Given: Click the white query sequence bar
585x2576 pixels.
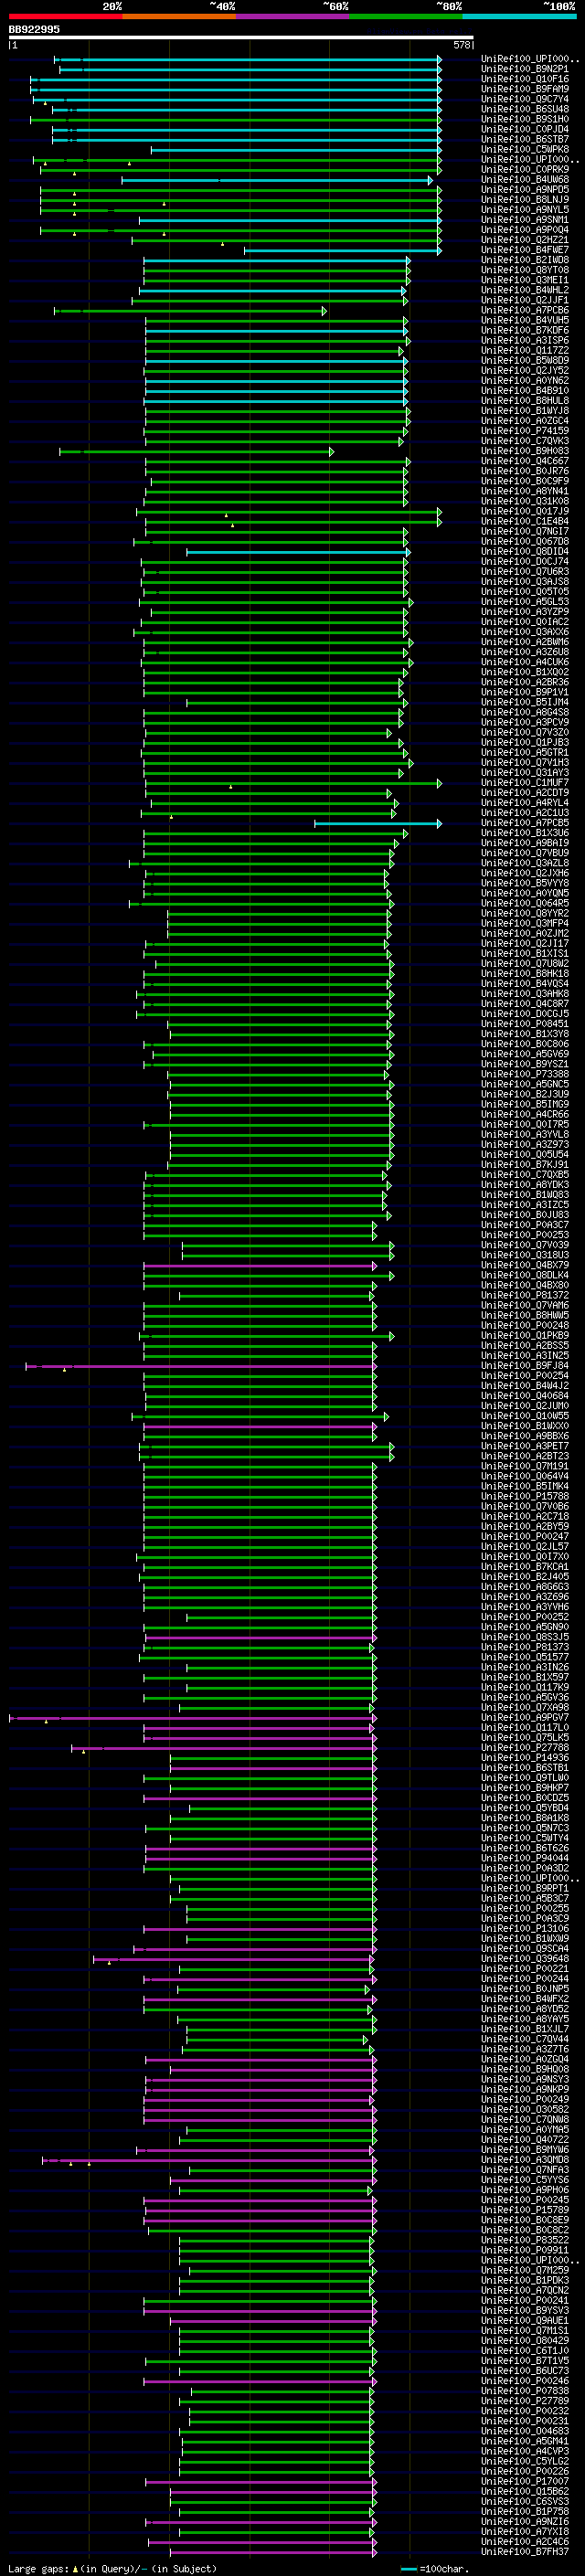Looking at the screenshot, I should pyautogui.click(x=241, y=38).
